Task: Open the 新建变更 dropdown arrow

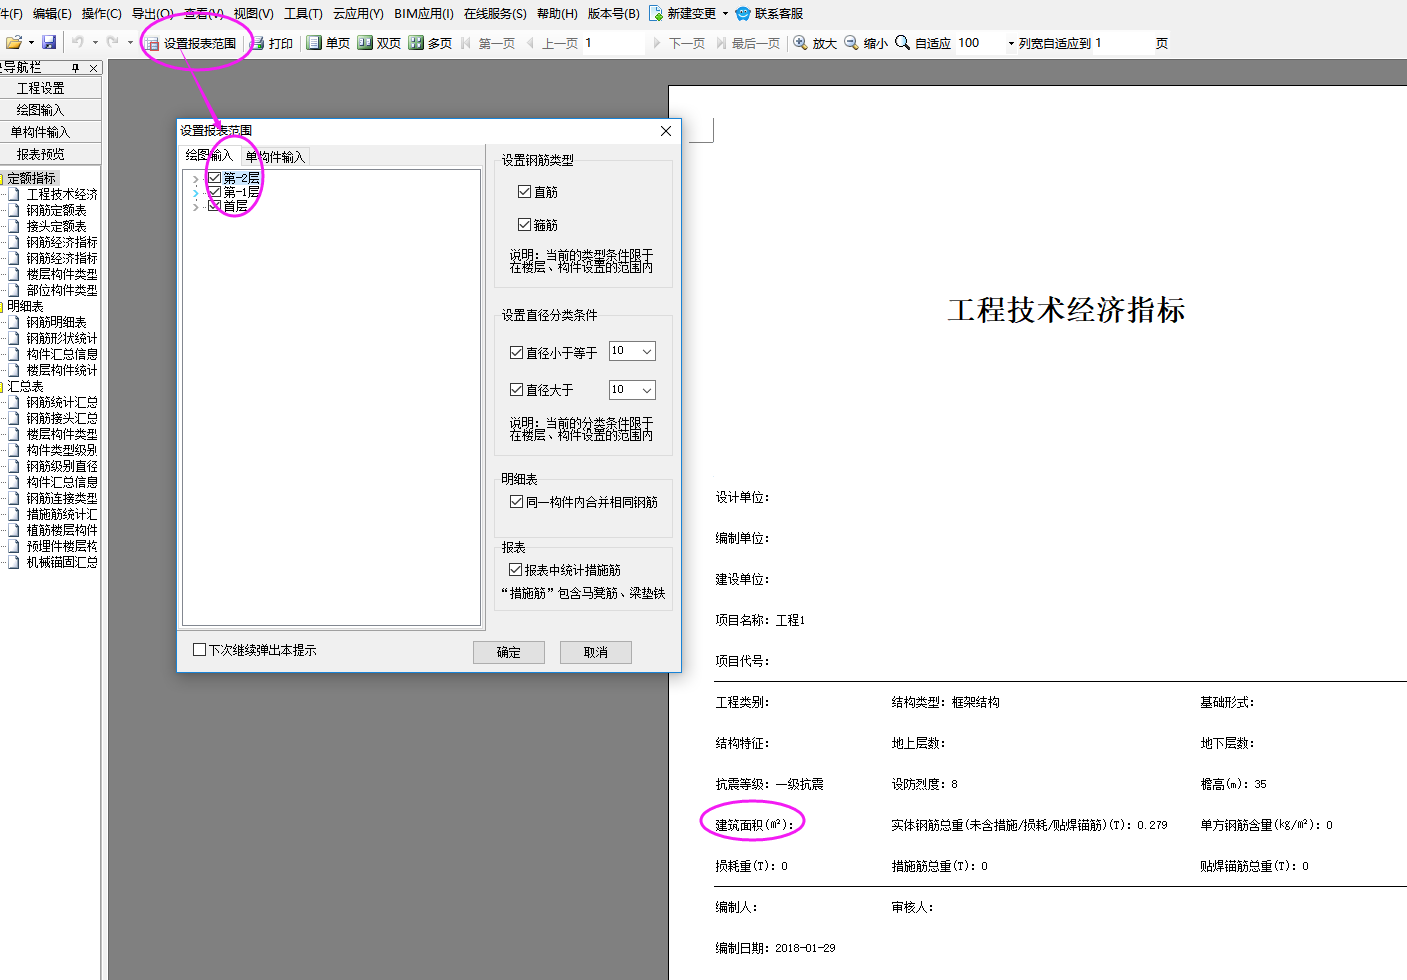Action: coord(725,13)
